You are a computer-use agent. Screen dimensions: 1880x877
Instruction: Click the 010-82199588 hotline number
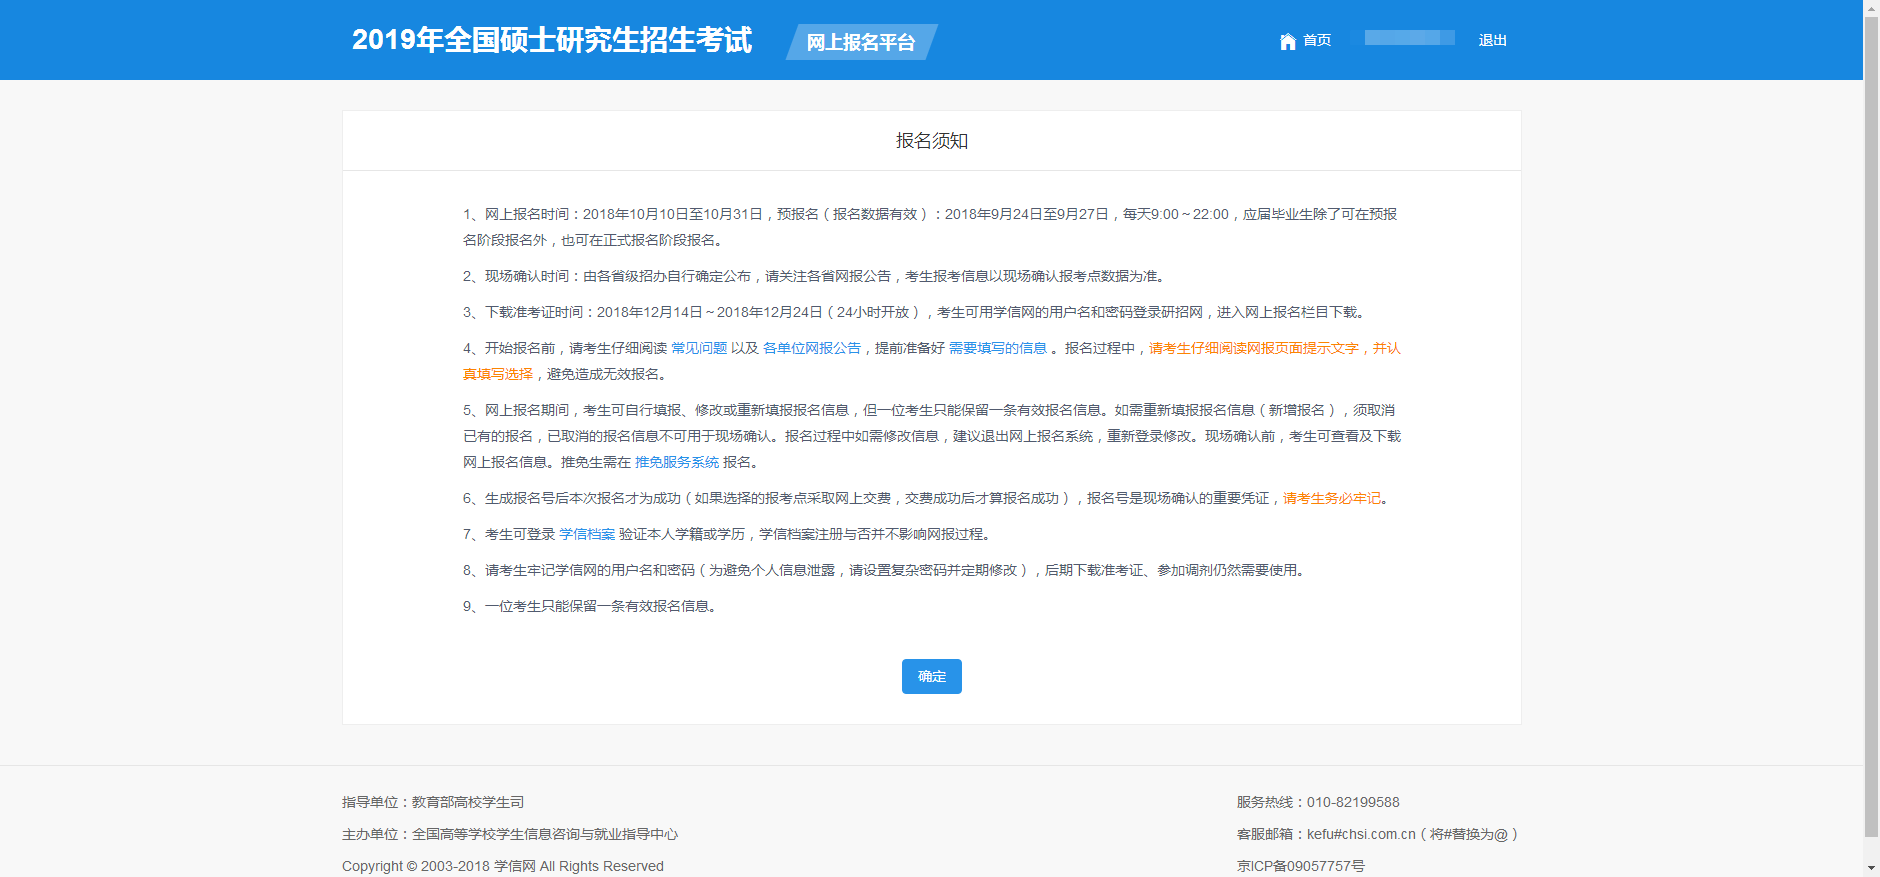1353,802
